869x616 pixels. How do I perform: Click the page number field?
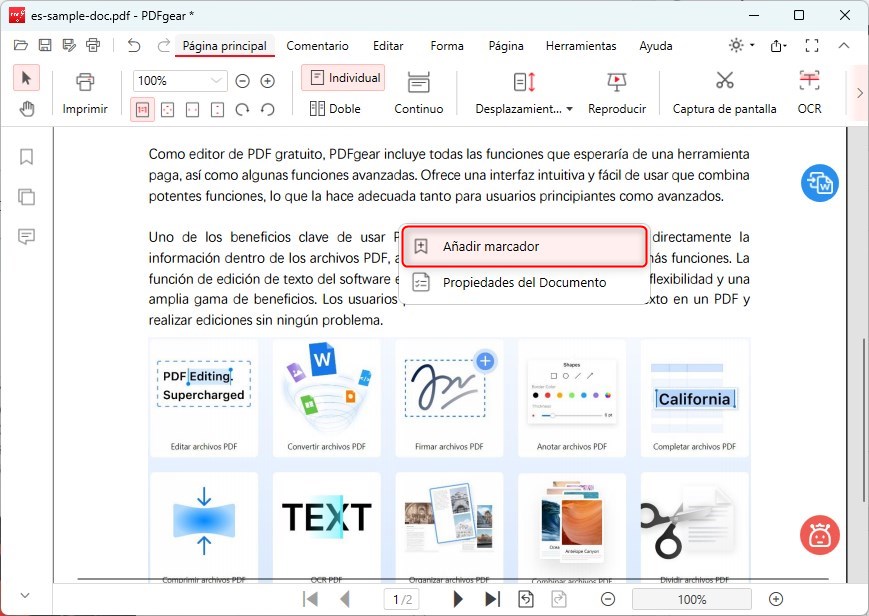click(402, 599)
